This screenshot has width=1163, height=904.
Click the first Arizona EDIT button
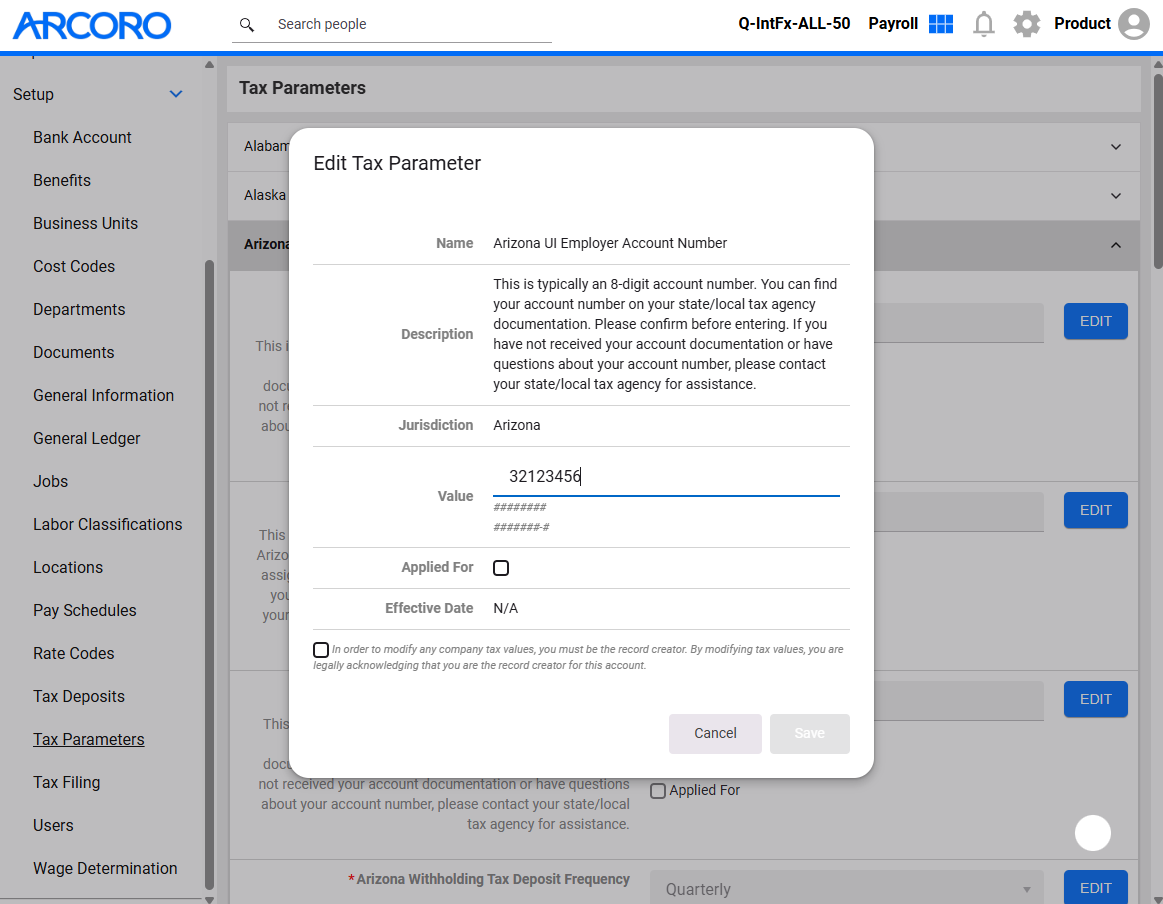[x=1096, y=321]
